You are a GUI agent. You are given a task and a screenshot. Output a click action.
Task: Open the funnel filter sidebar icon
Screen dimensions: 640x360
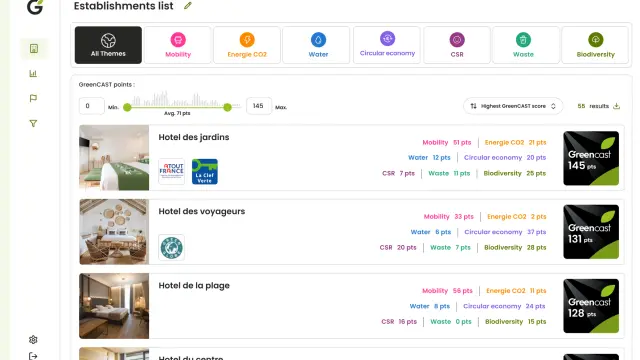tap(33, 123)
